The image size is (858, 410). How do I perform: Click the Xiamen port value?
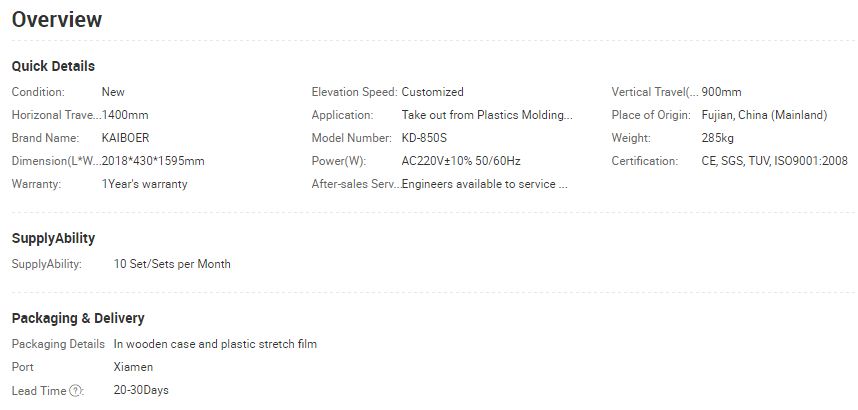[134, 367]
